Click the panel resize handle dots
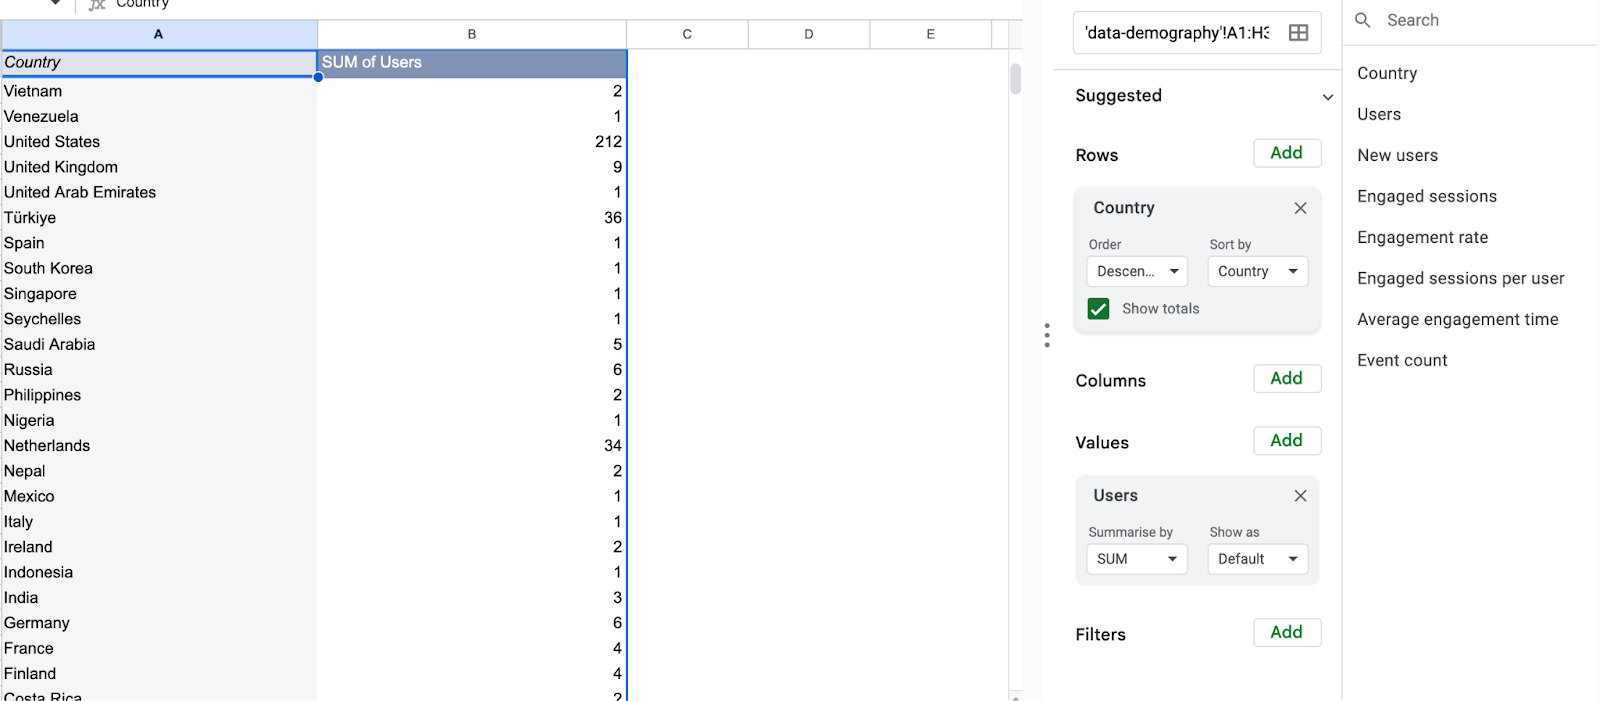Screen dimensions: 1600x701 (1047, 335)
